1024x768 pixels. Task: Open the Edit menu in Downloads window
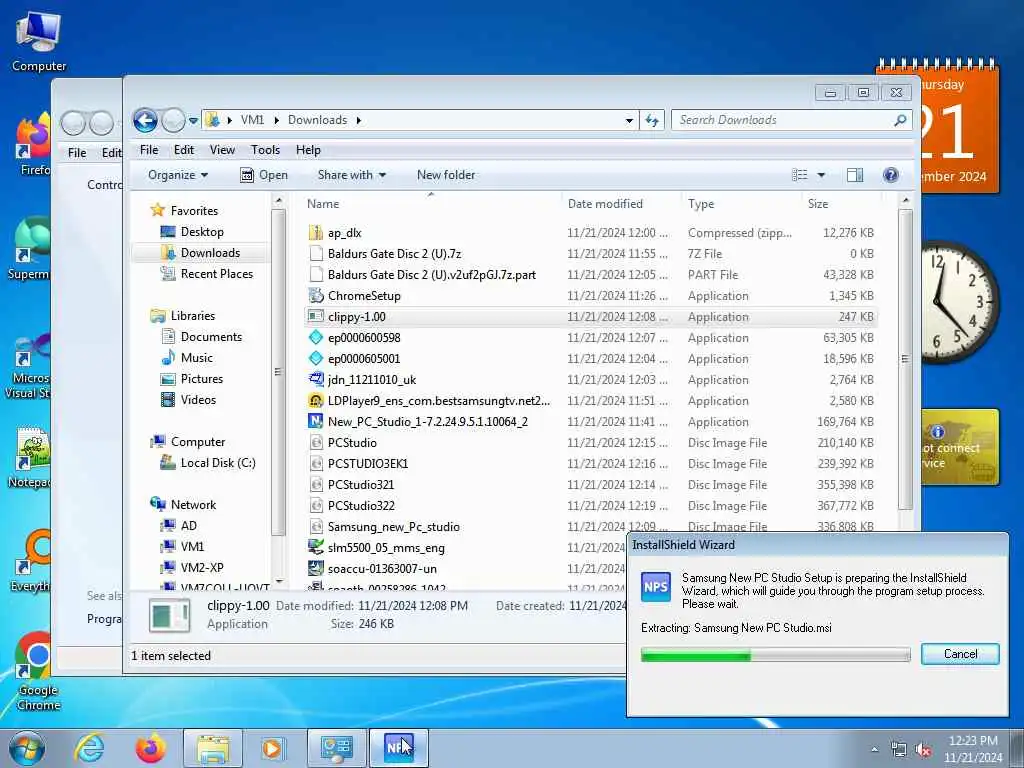[x=184, y=150]
